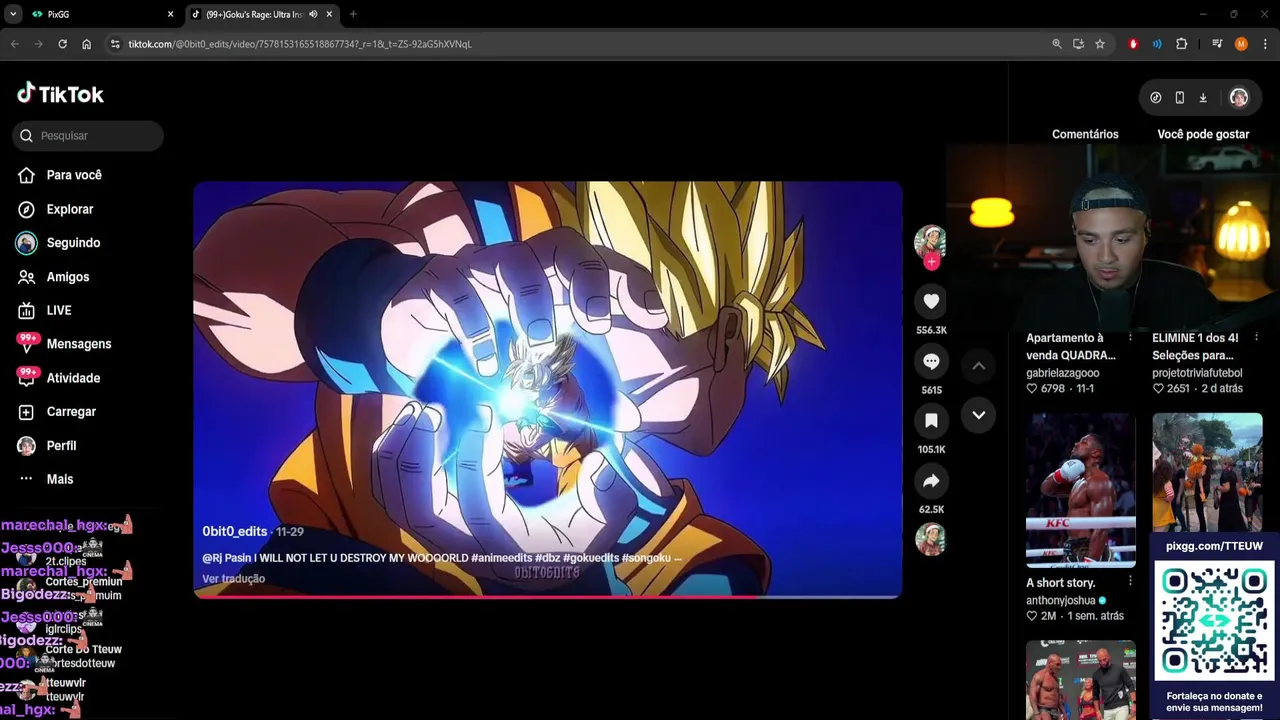Viewport: 1280px width, 720px height.
Task: Open the Chrome three-dot menu
Action: click(1265, 44)
